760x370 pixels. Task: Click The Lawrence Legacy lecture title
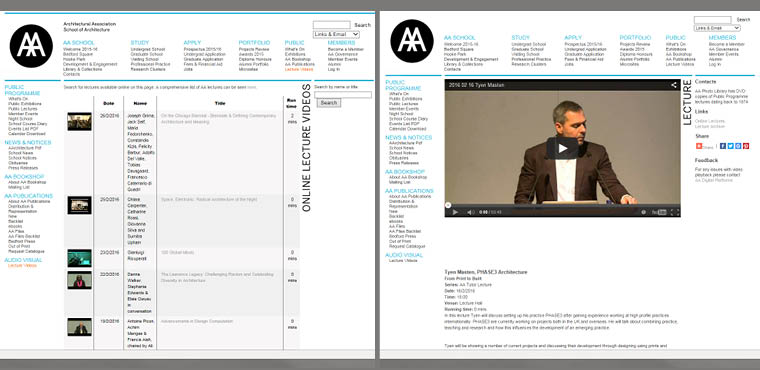pos(217,277)
